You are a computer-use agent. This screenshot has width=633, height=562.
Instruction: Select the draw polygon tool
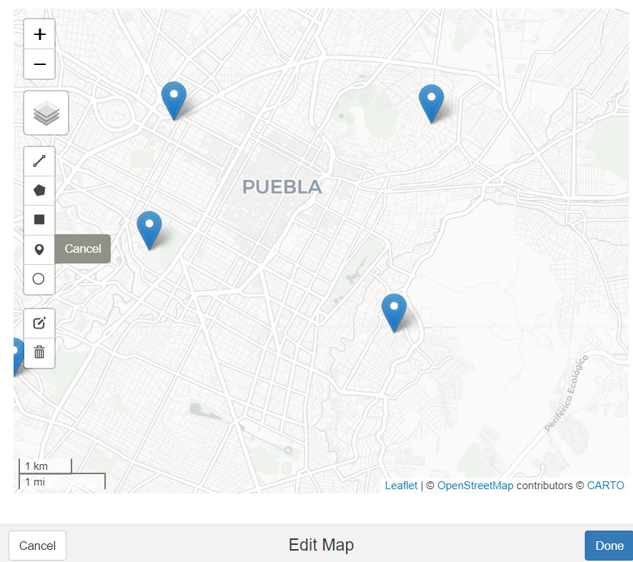[39, 190]
